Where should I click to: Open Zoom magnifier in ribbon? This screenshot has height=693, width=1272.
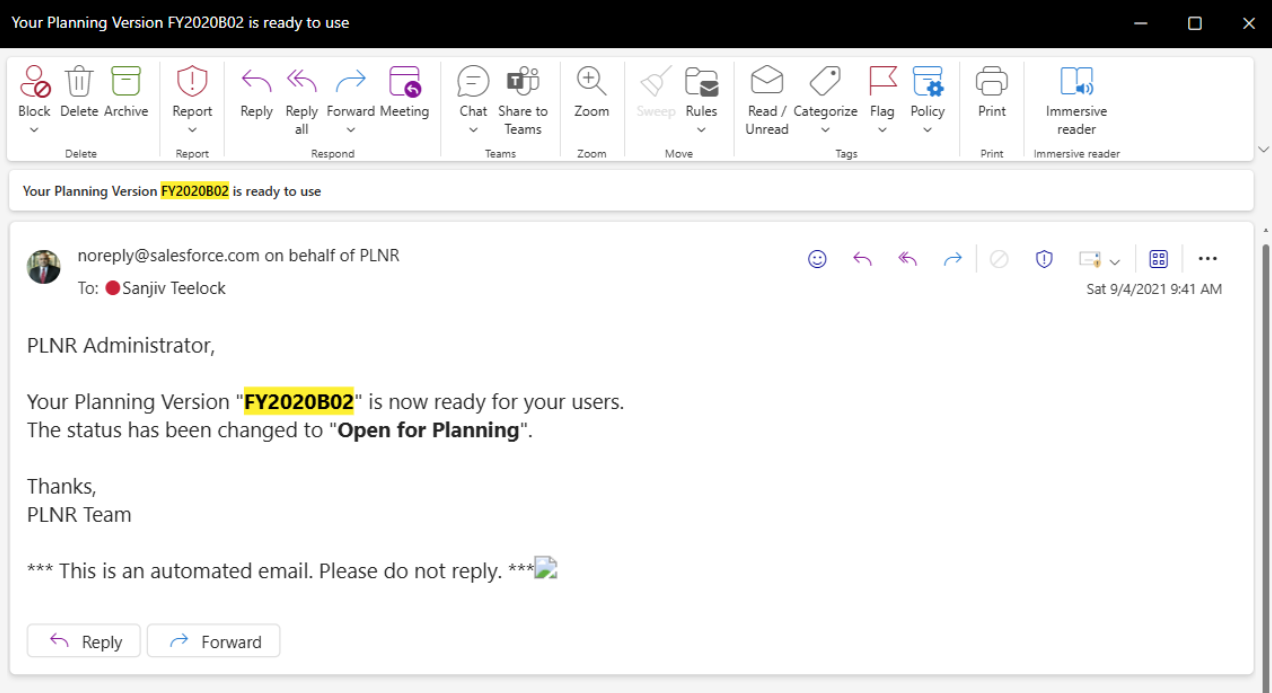click(591, 82)
